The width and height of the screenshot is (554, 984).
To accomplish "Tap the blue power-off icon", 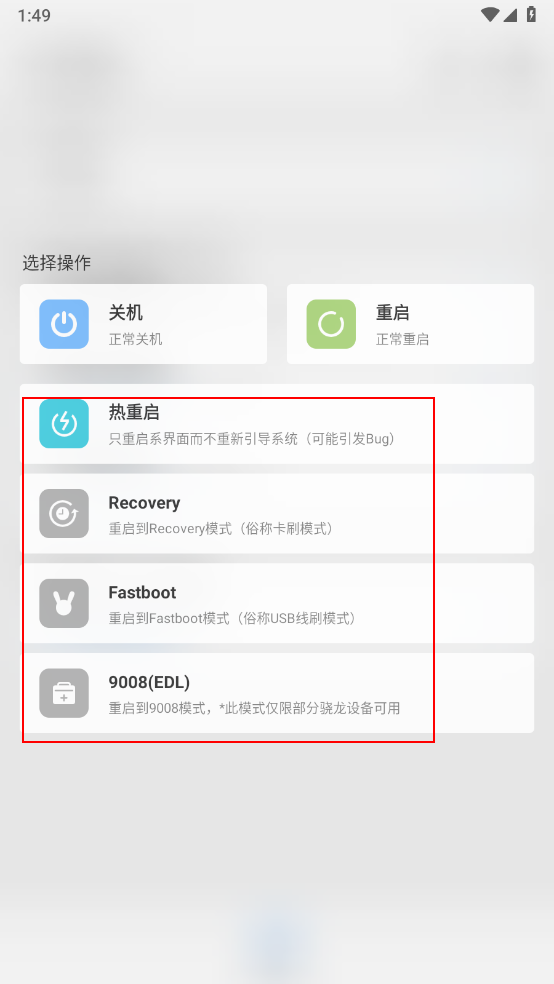I will click(64, 324).
